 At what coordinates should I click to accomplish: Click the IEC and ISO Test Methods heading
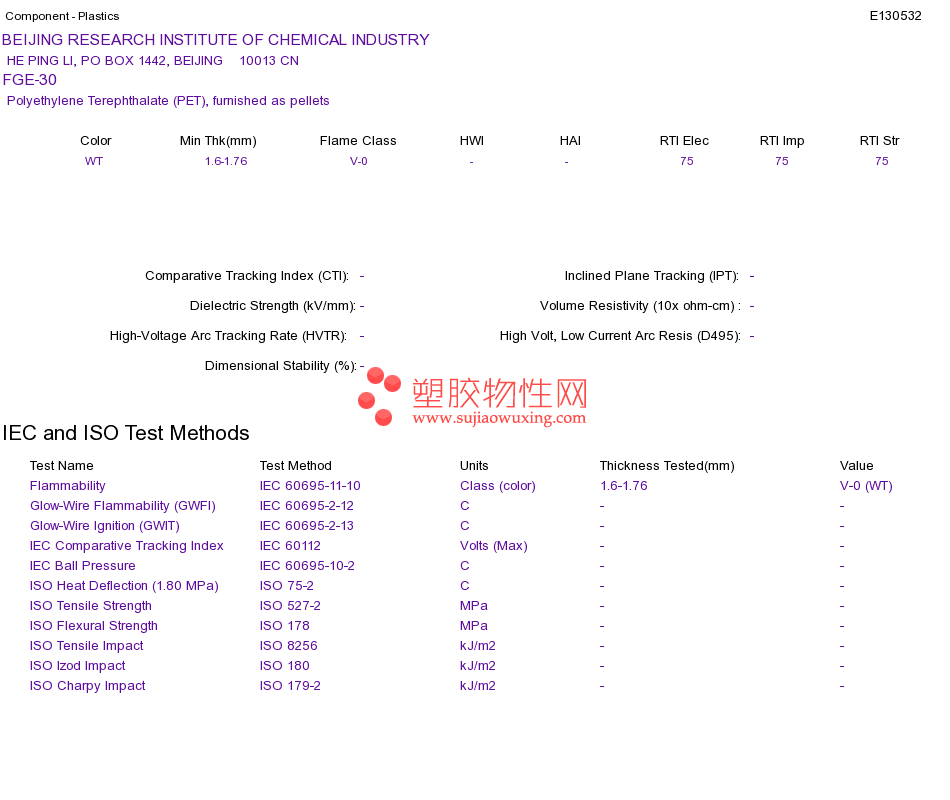pyautogui.click(x=126, y=433)
